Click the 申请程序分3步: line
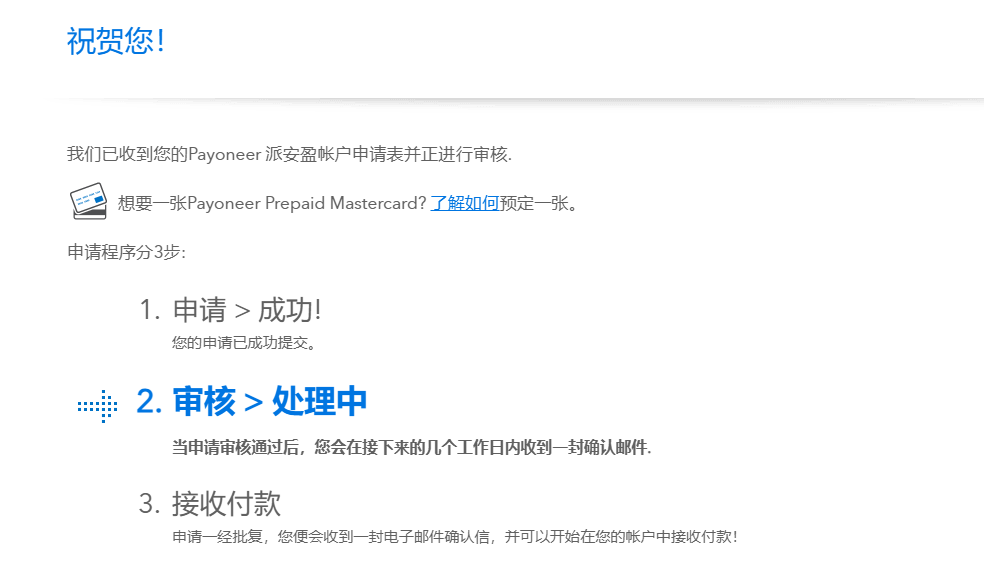Viewport: 984px width, 588px height. point(126,252)
